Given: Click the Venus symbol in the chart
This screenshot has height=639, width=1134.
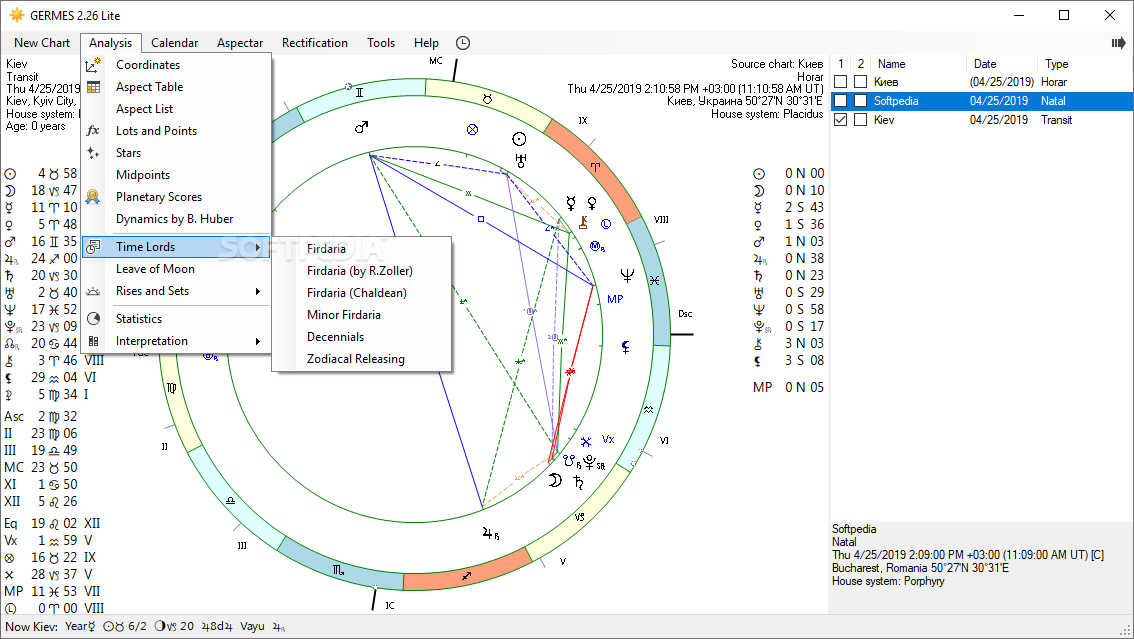Looking at the screenshot, I should (592, 203).
